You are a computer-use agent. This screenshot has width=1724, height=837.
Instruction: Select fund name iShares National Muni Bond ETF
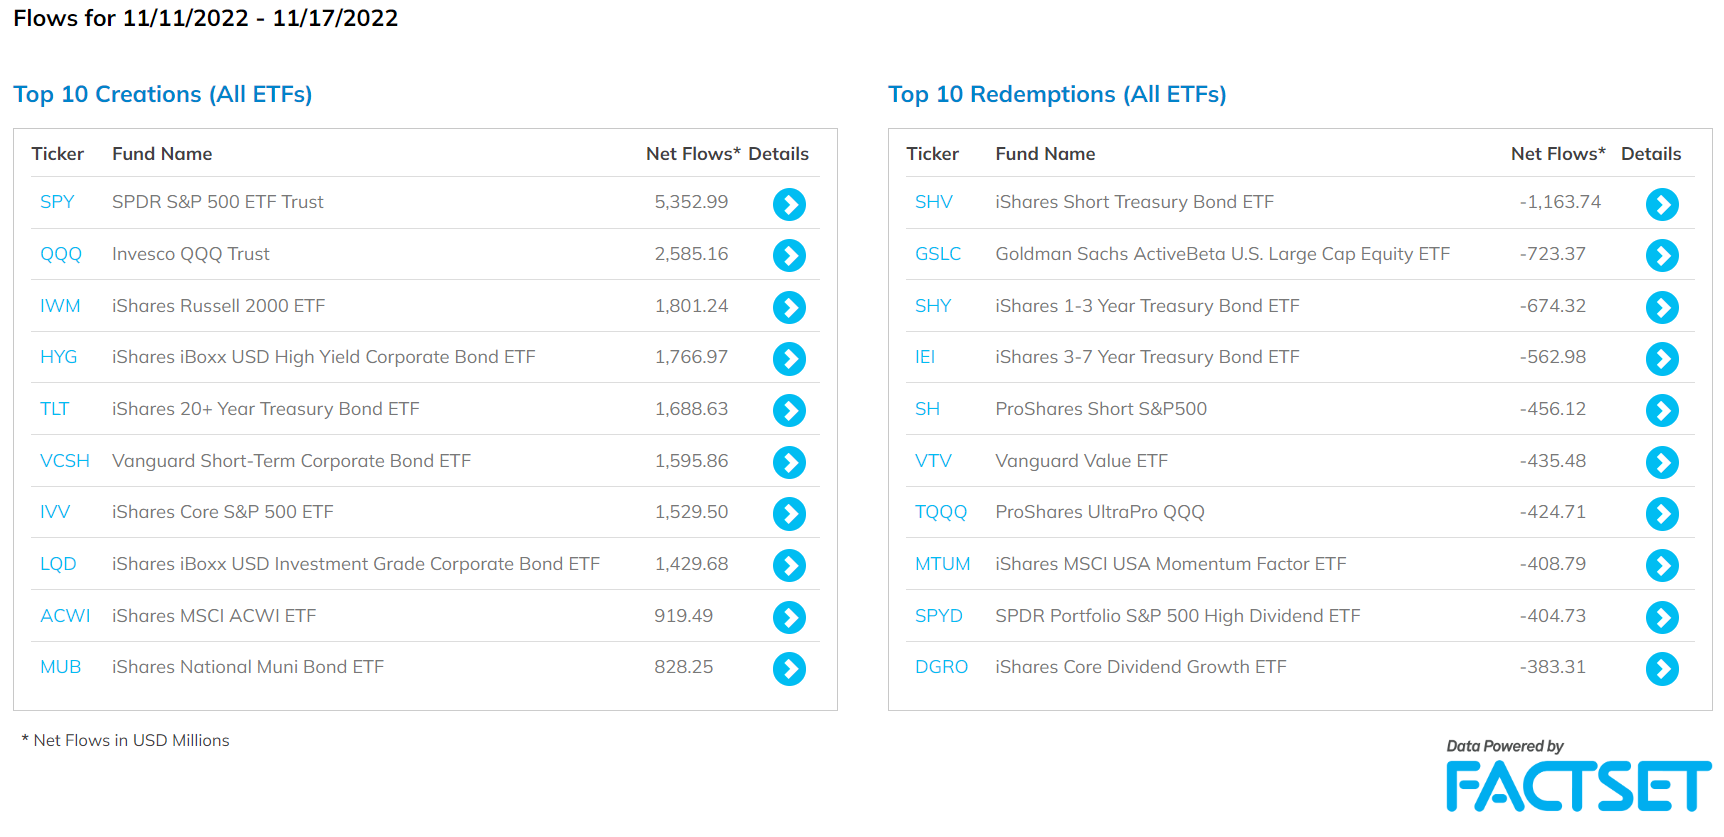(248, 667)
